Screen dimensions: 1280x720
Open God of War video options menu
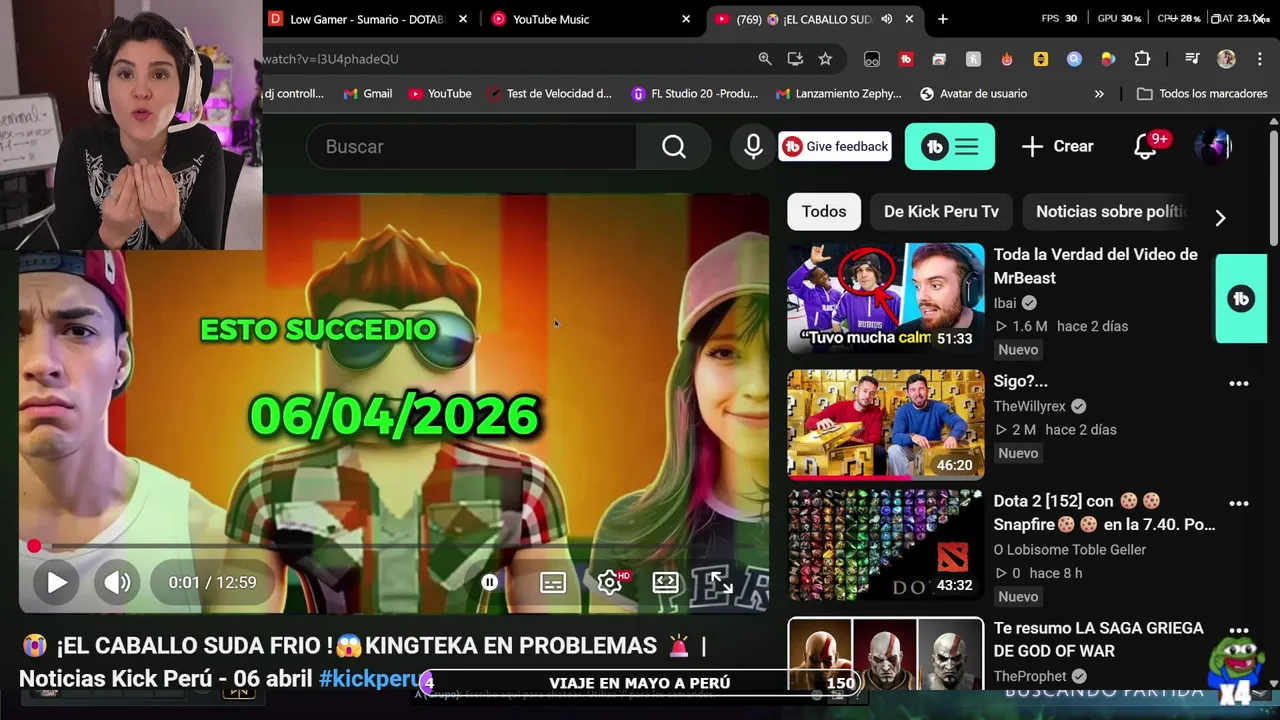[1239, 631]
